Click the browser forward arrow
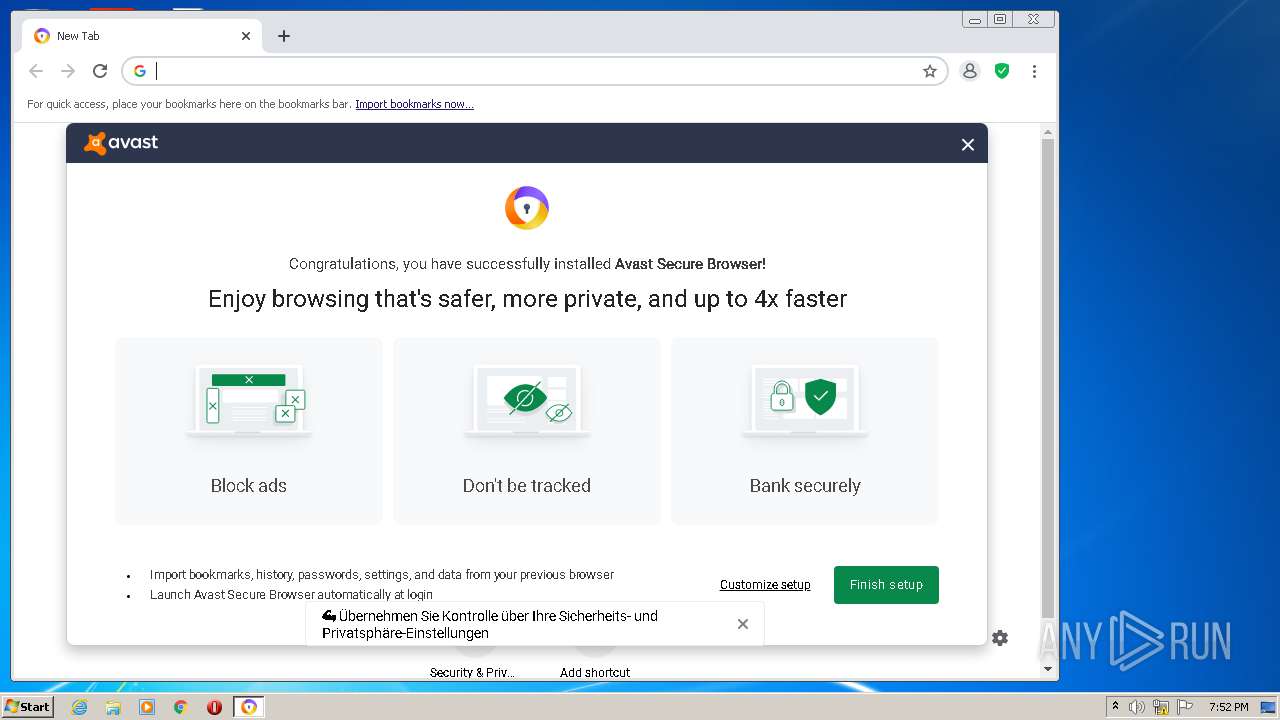Viewport: 1280px width, 720px height. click(x=68, y=71)
